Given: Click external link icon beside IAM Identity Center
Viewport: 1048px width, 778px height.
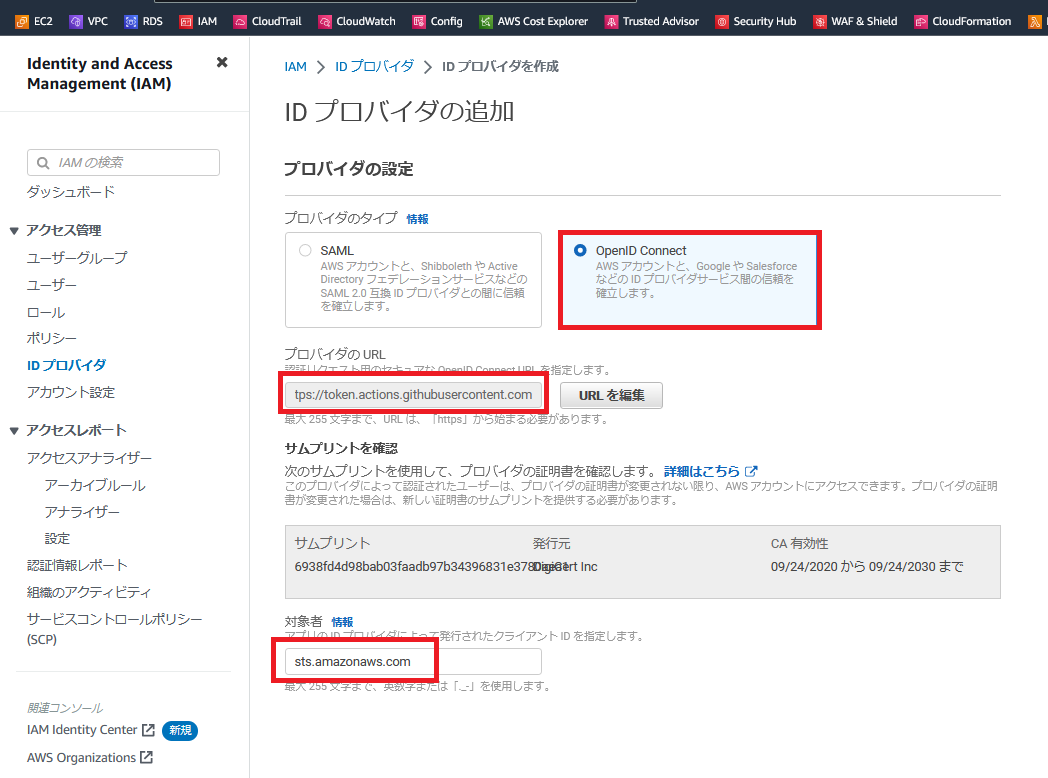Looking at the screenshot, I should [x=148, y=730].
